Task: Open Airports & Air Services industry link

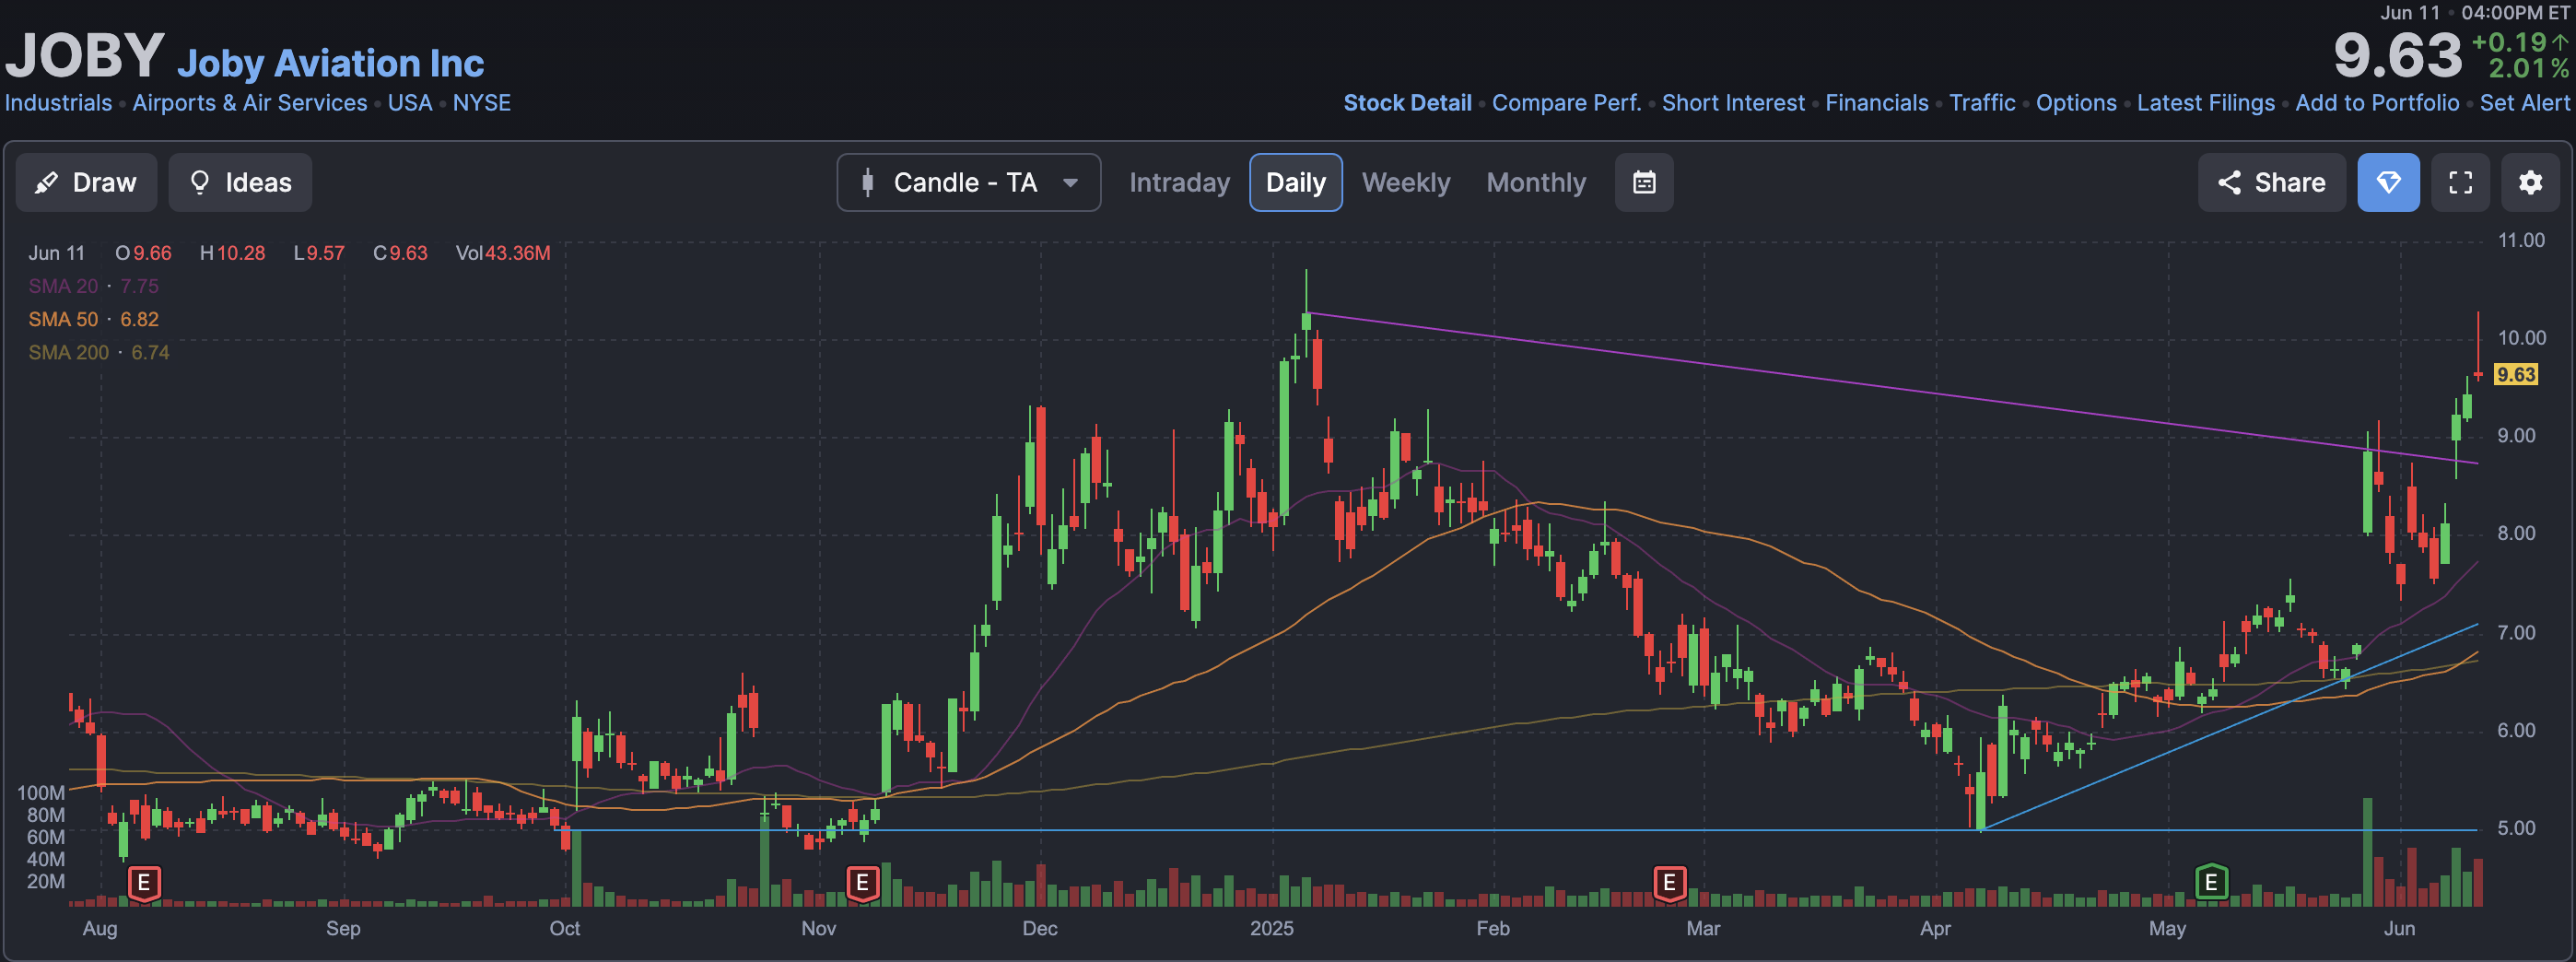Action: pyautogui.click(x=250, y=103)
